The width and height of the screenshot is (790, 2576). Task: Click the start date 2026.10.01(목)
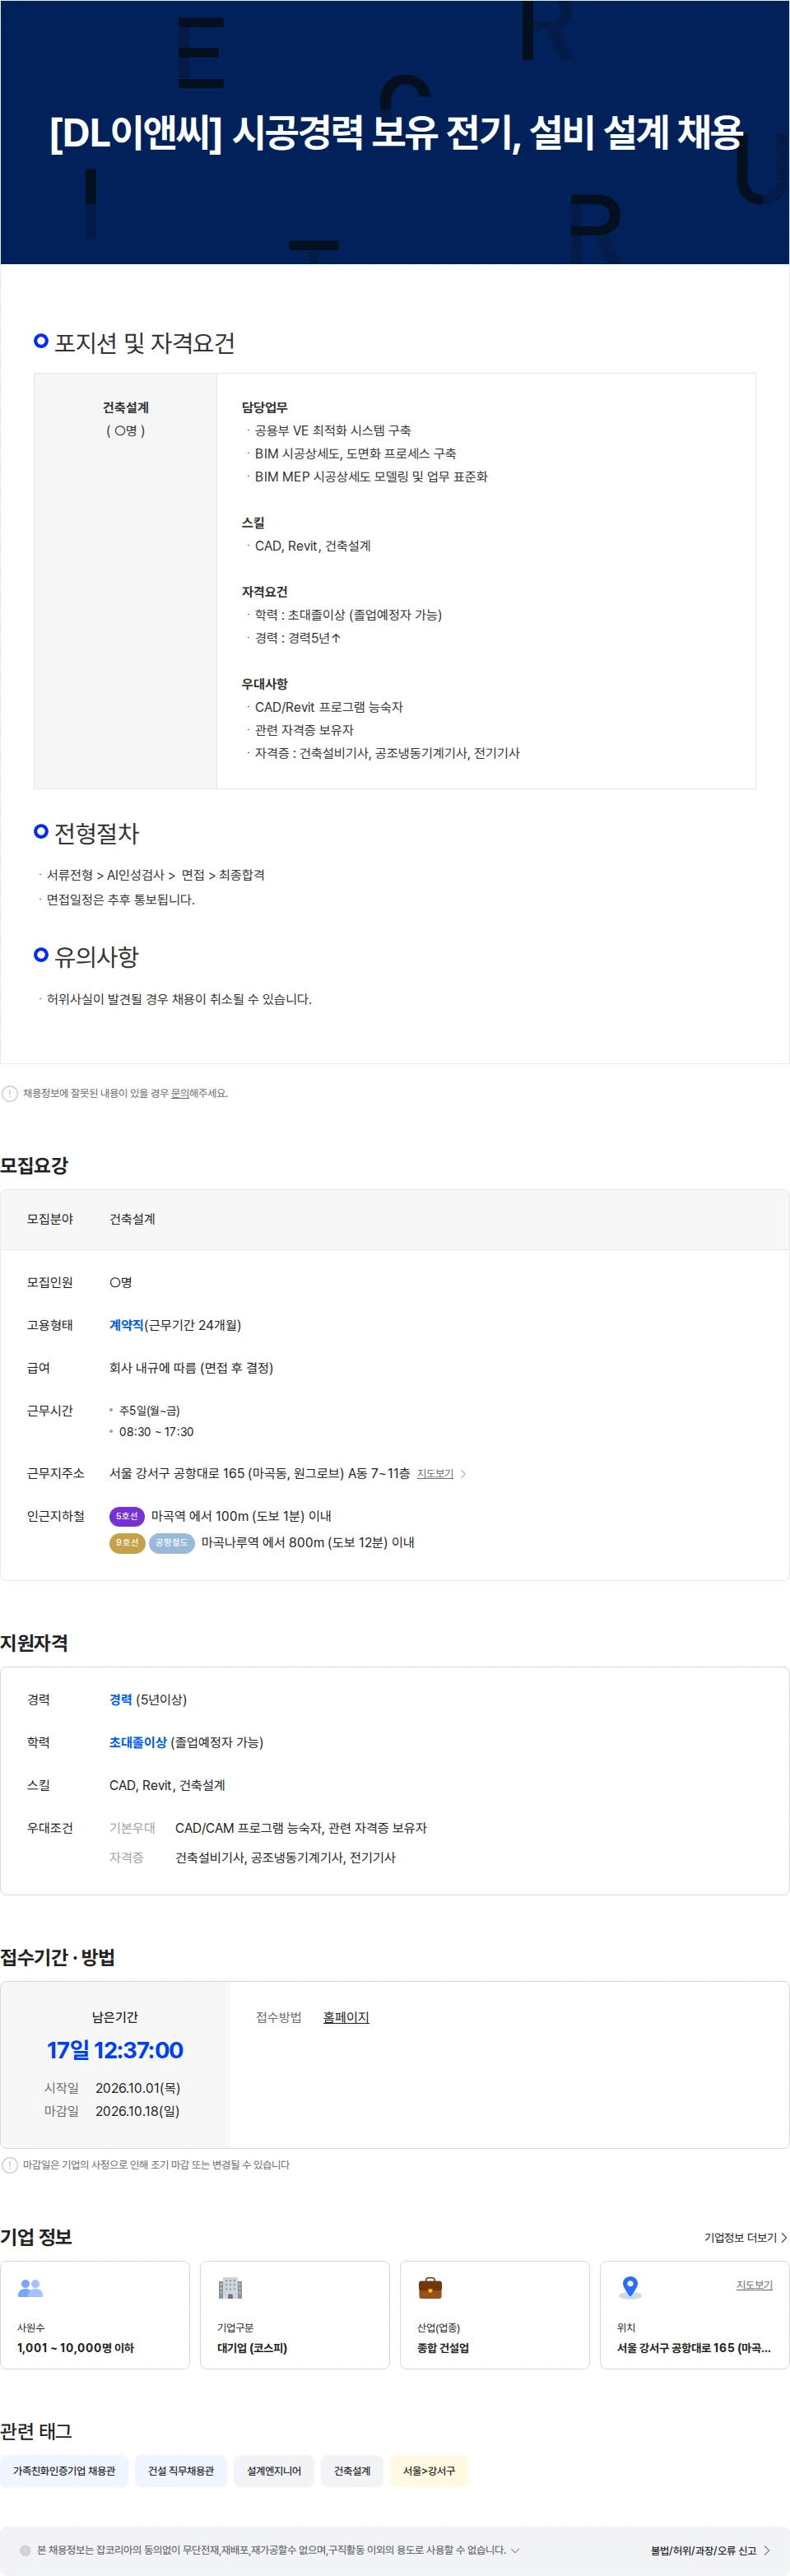click(138, 2088)
